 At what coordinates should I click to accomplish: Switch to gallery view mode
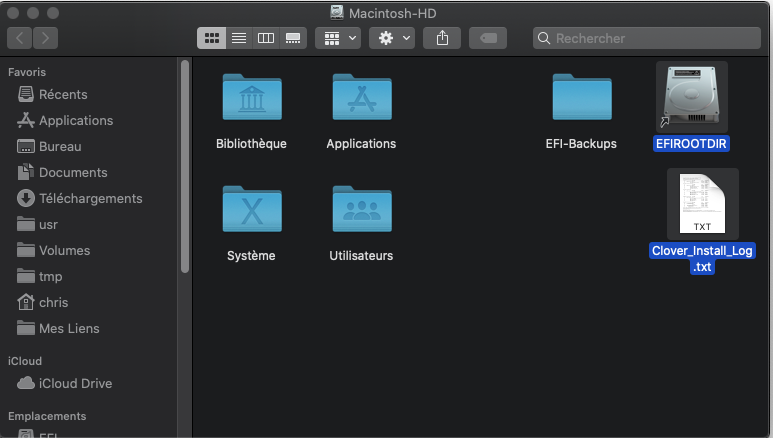[293, 38]
